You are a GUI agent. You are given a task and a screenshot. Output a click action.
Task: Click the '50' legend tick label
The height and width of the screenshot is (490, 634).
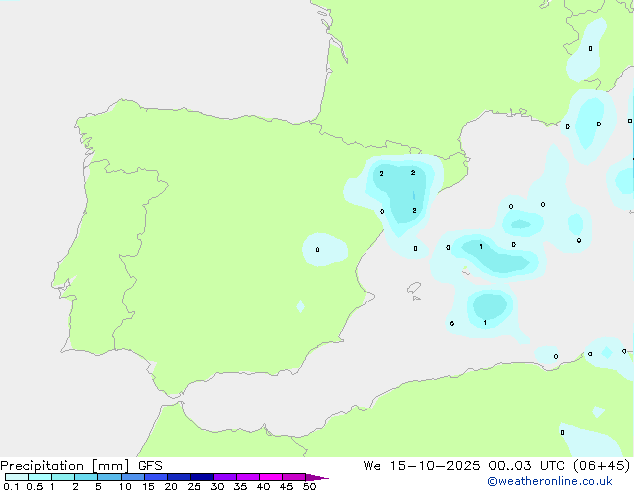pyautogui.click(x=309, y=486)
